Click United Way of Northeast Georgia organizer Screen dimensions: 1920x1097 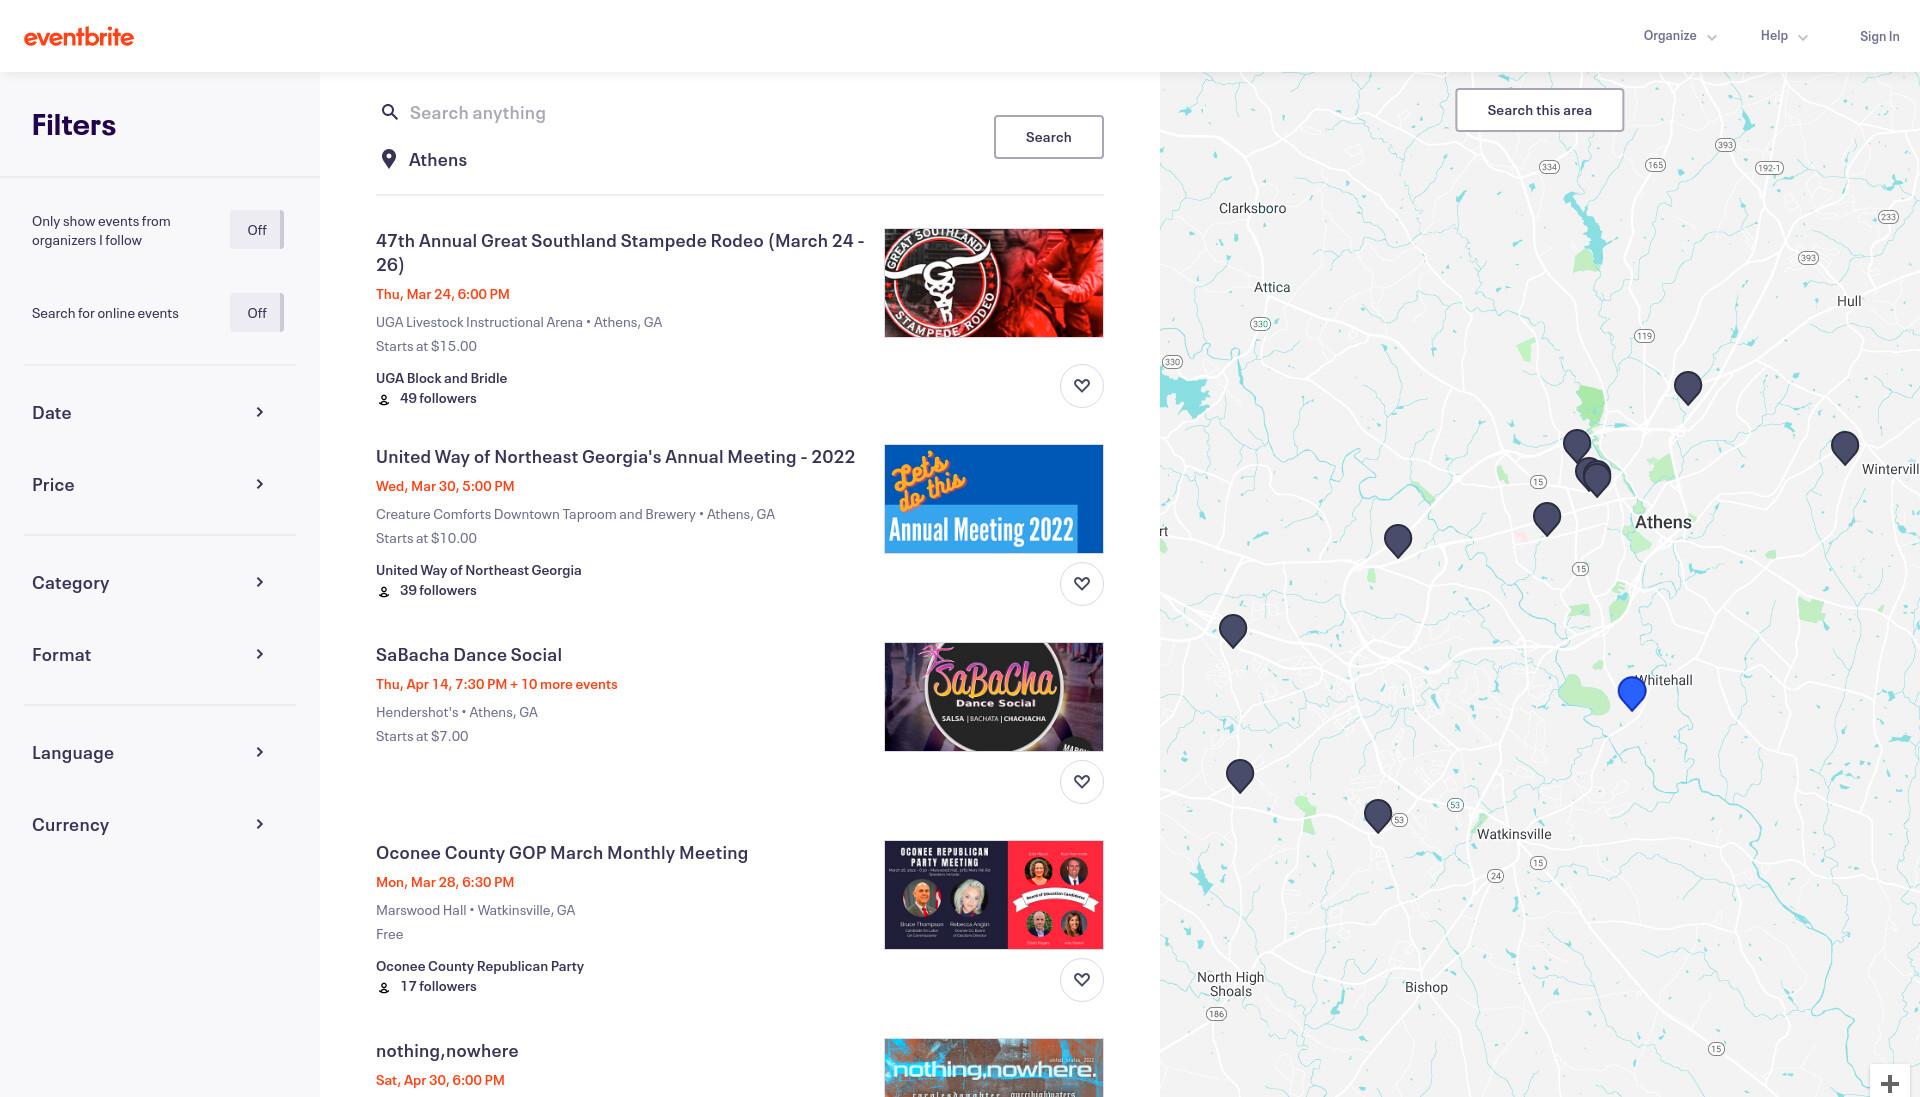pyautogui.click(x=478, y=570)
